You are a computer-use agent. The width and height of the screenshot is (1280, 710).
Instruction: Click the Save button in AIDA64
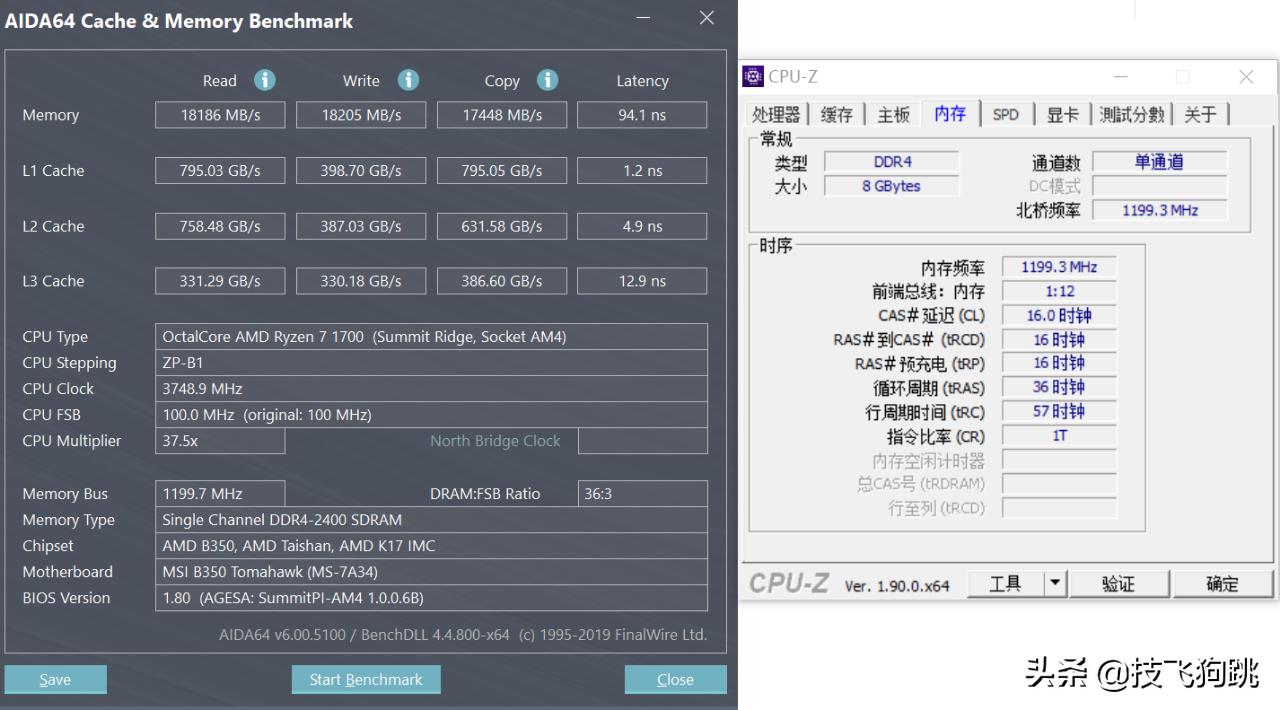55,679
